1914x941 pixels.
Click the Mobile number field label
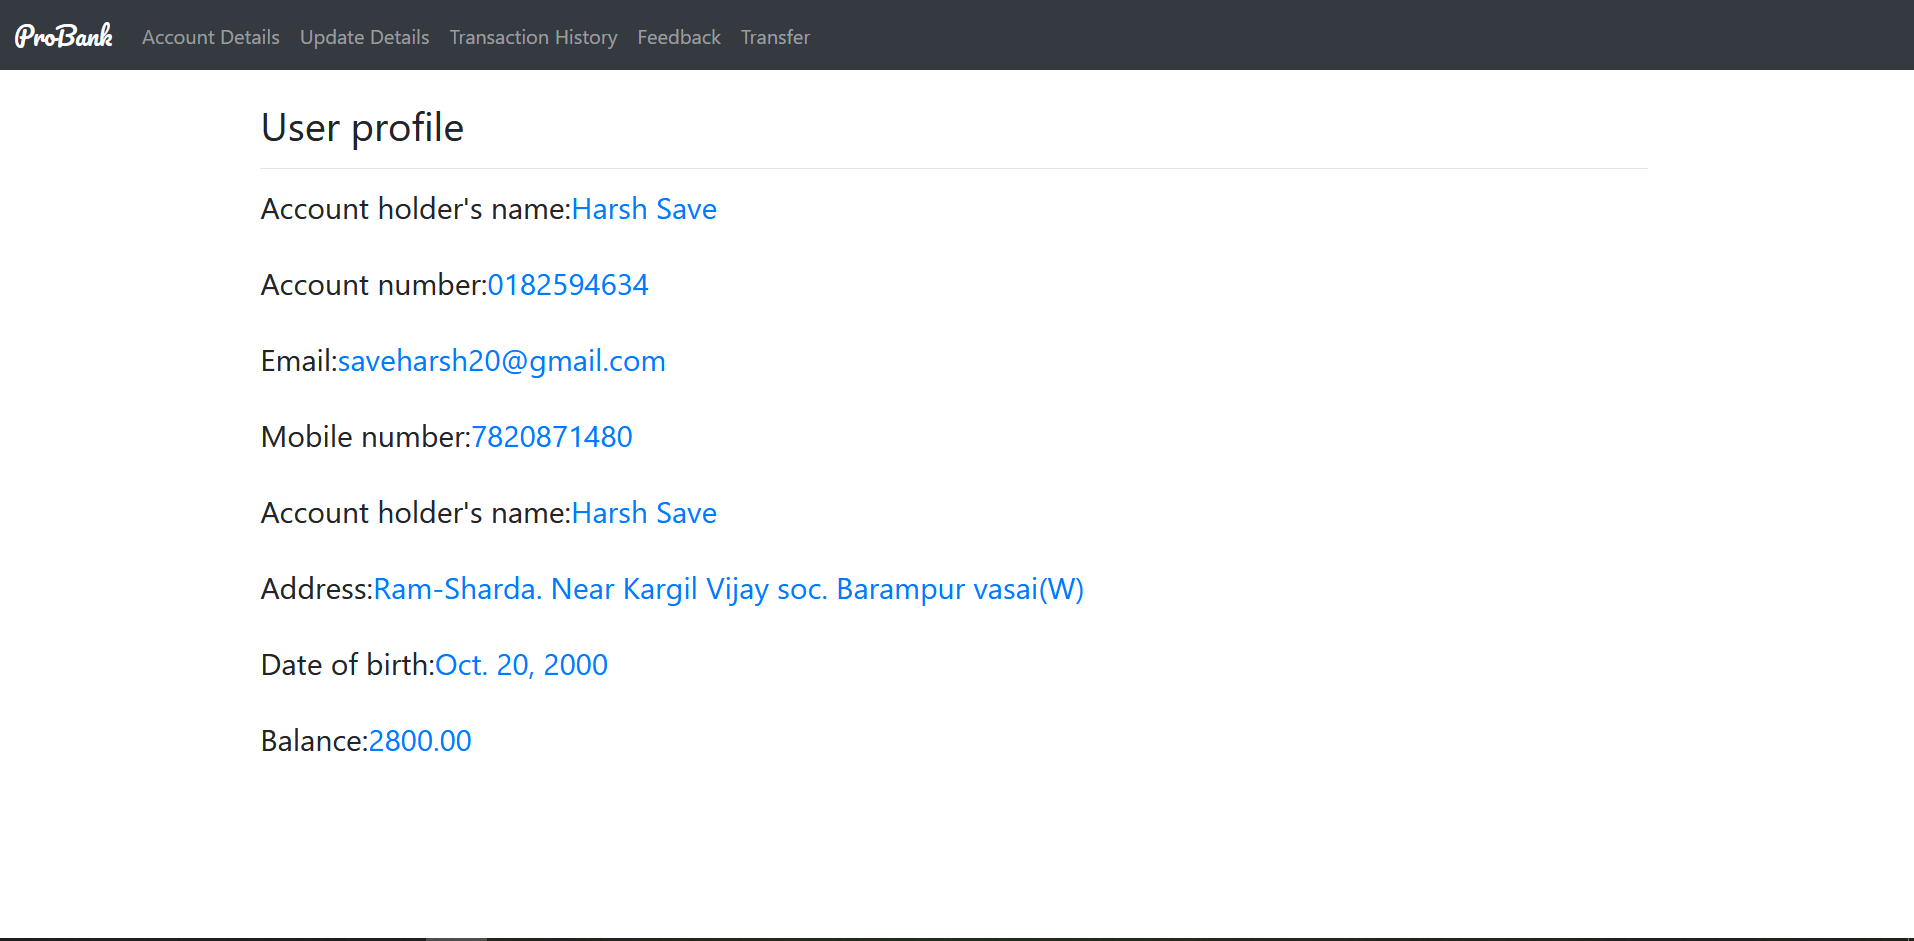[364, 437]
